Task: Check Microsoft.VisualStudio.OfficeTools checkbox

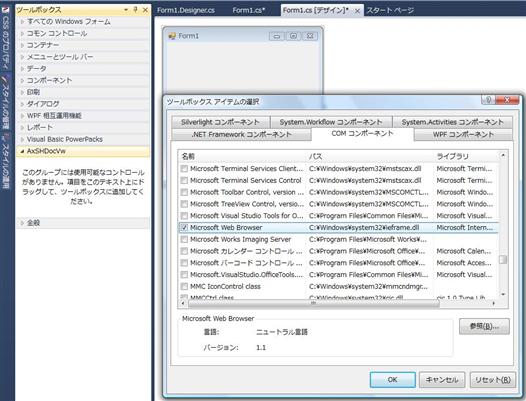Action: [x=184, y=275]
